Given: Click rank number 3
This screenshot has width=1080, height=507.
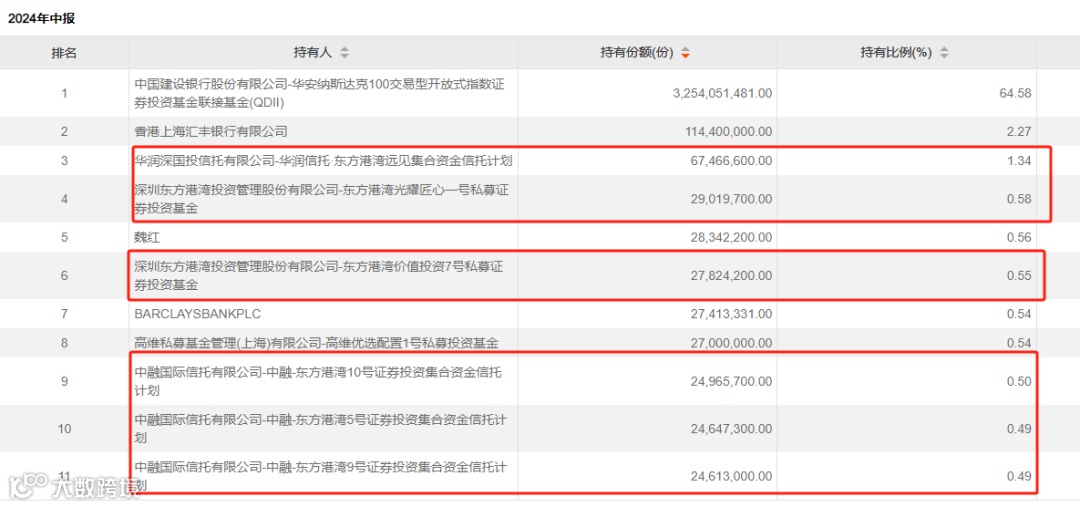Looking at the screenshot, I should [x=64, y=161].
